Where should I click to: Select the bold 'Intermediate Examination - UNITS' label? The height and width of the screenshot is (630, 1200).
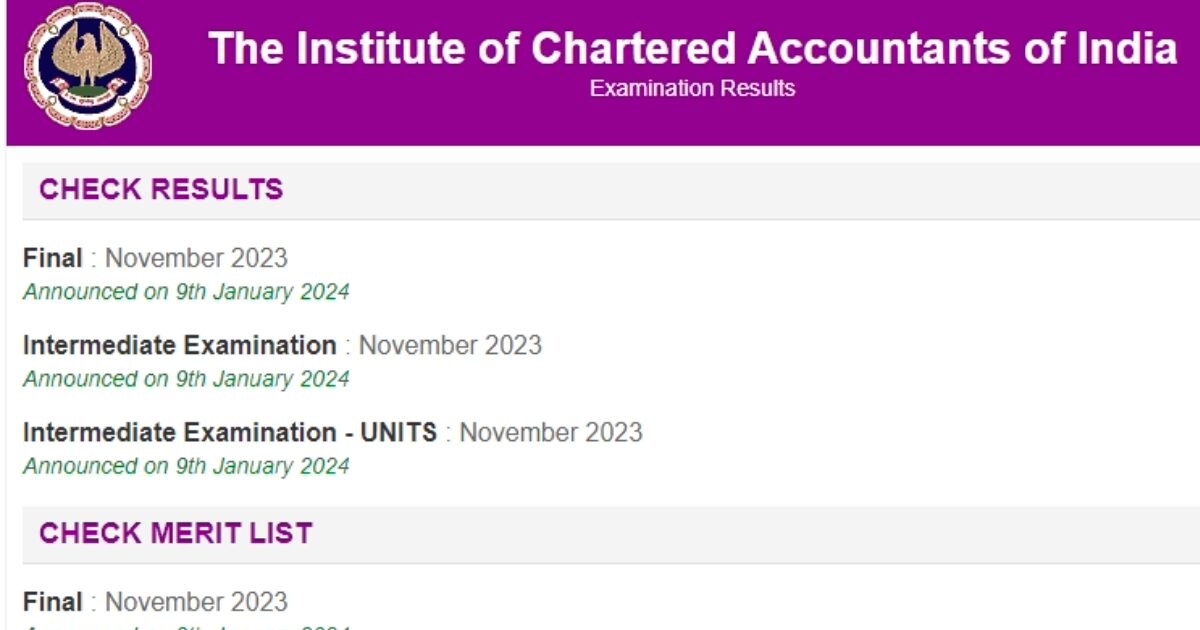pyautogui.click(x=228, y=432)
